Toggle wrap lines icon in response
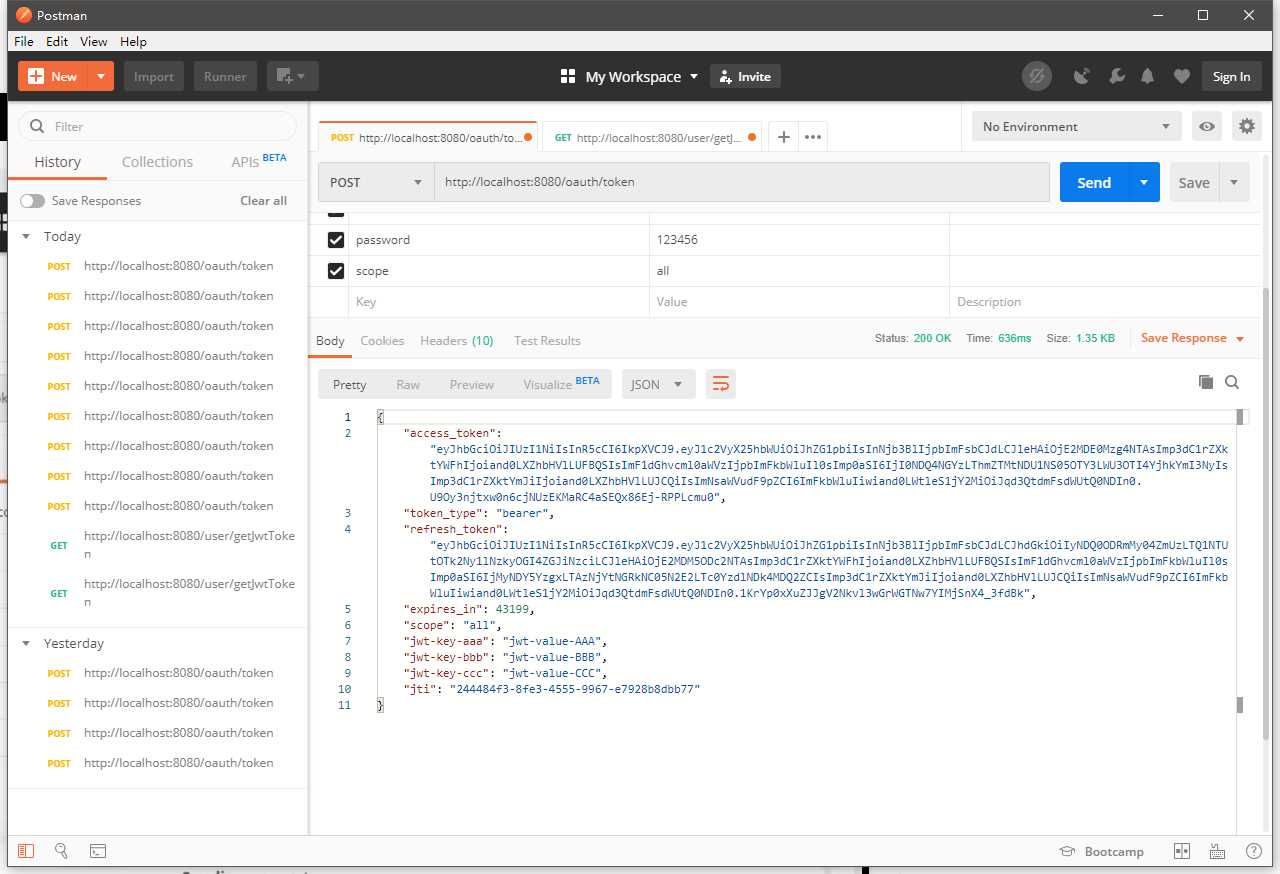1280x874 pixels. click(x=720, y=384)
